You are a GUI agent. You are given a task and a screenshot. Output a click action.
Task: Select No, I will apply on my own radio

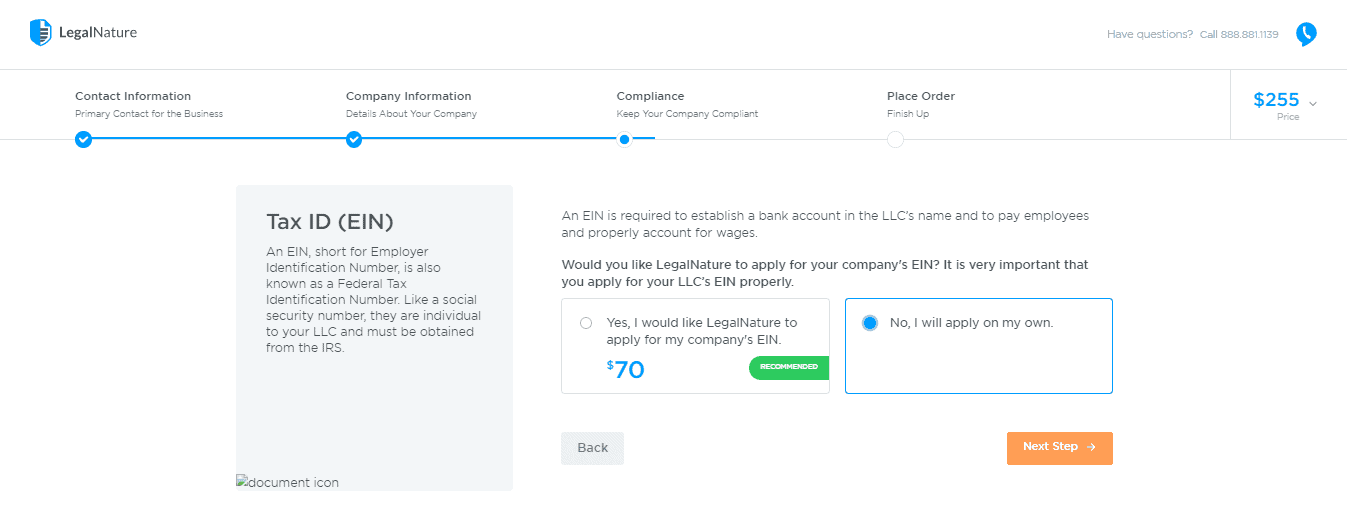870,323
